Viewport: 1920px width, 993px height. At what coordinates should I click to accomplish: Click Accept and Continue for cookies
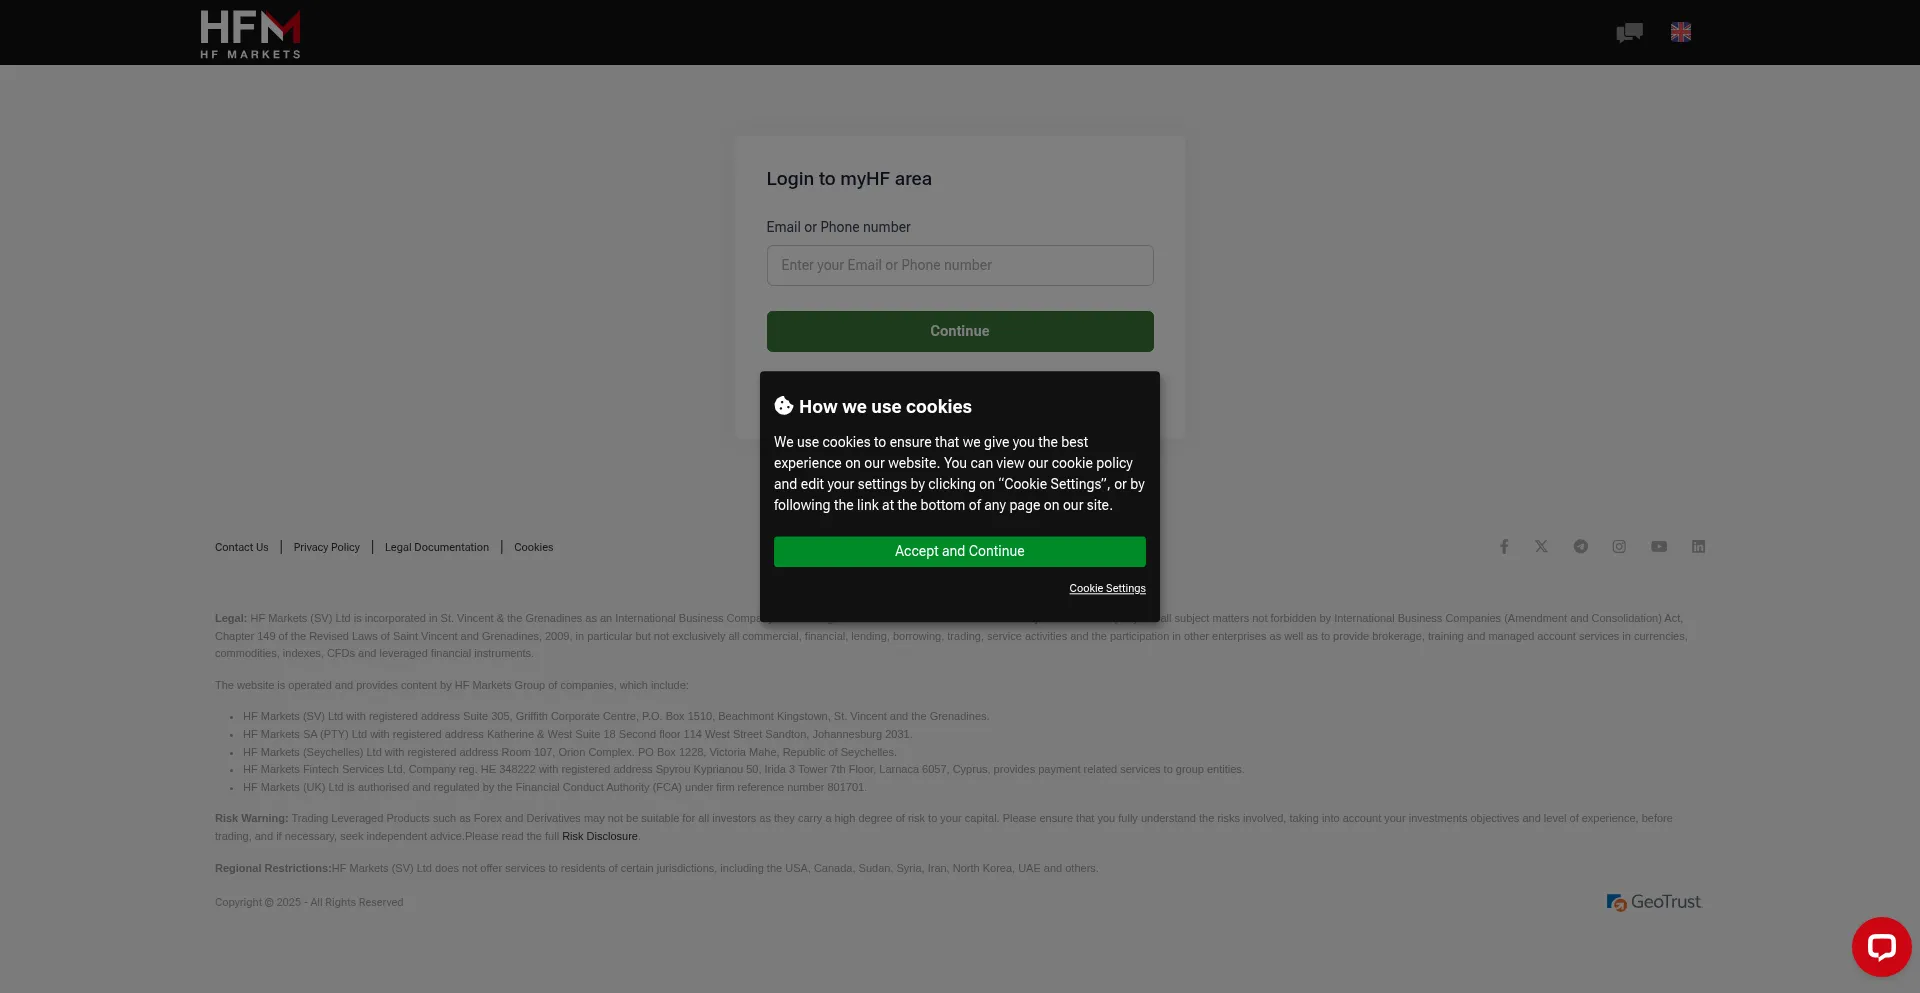pyautogui.click(x=959, y=551)
